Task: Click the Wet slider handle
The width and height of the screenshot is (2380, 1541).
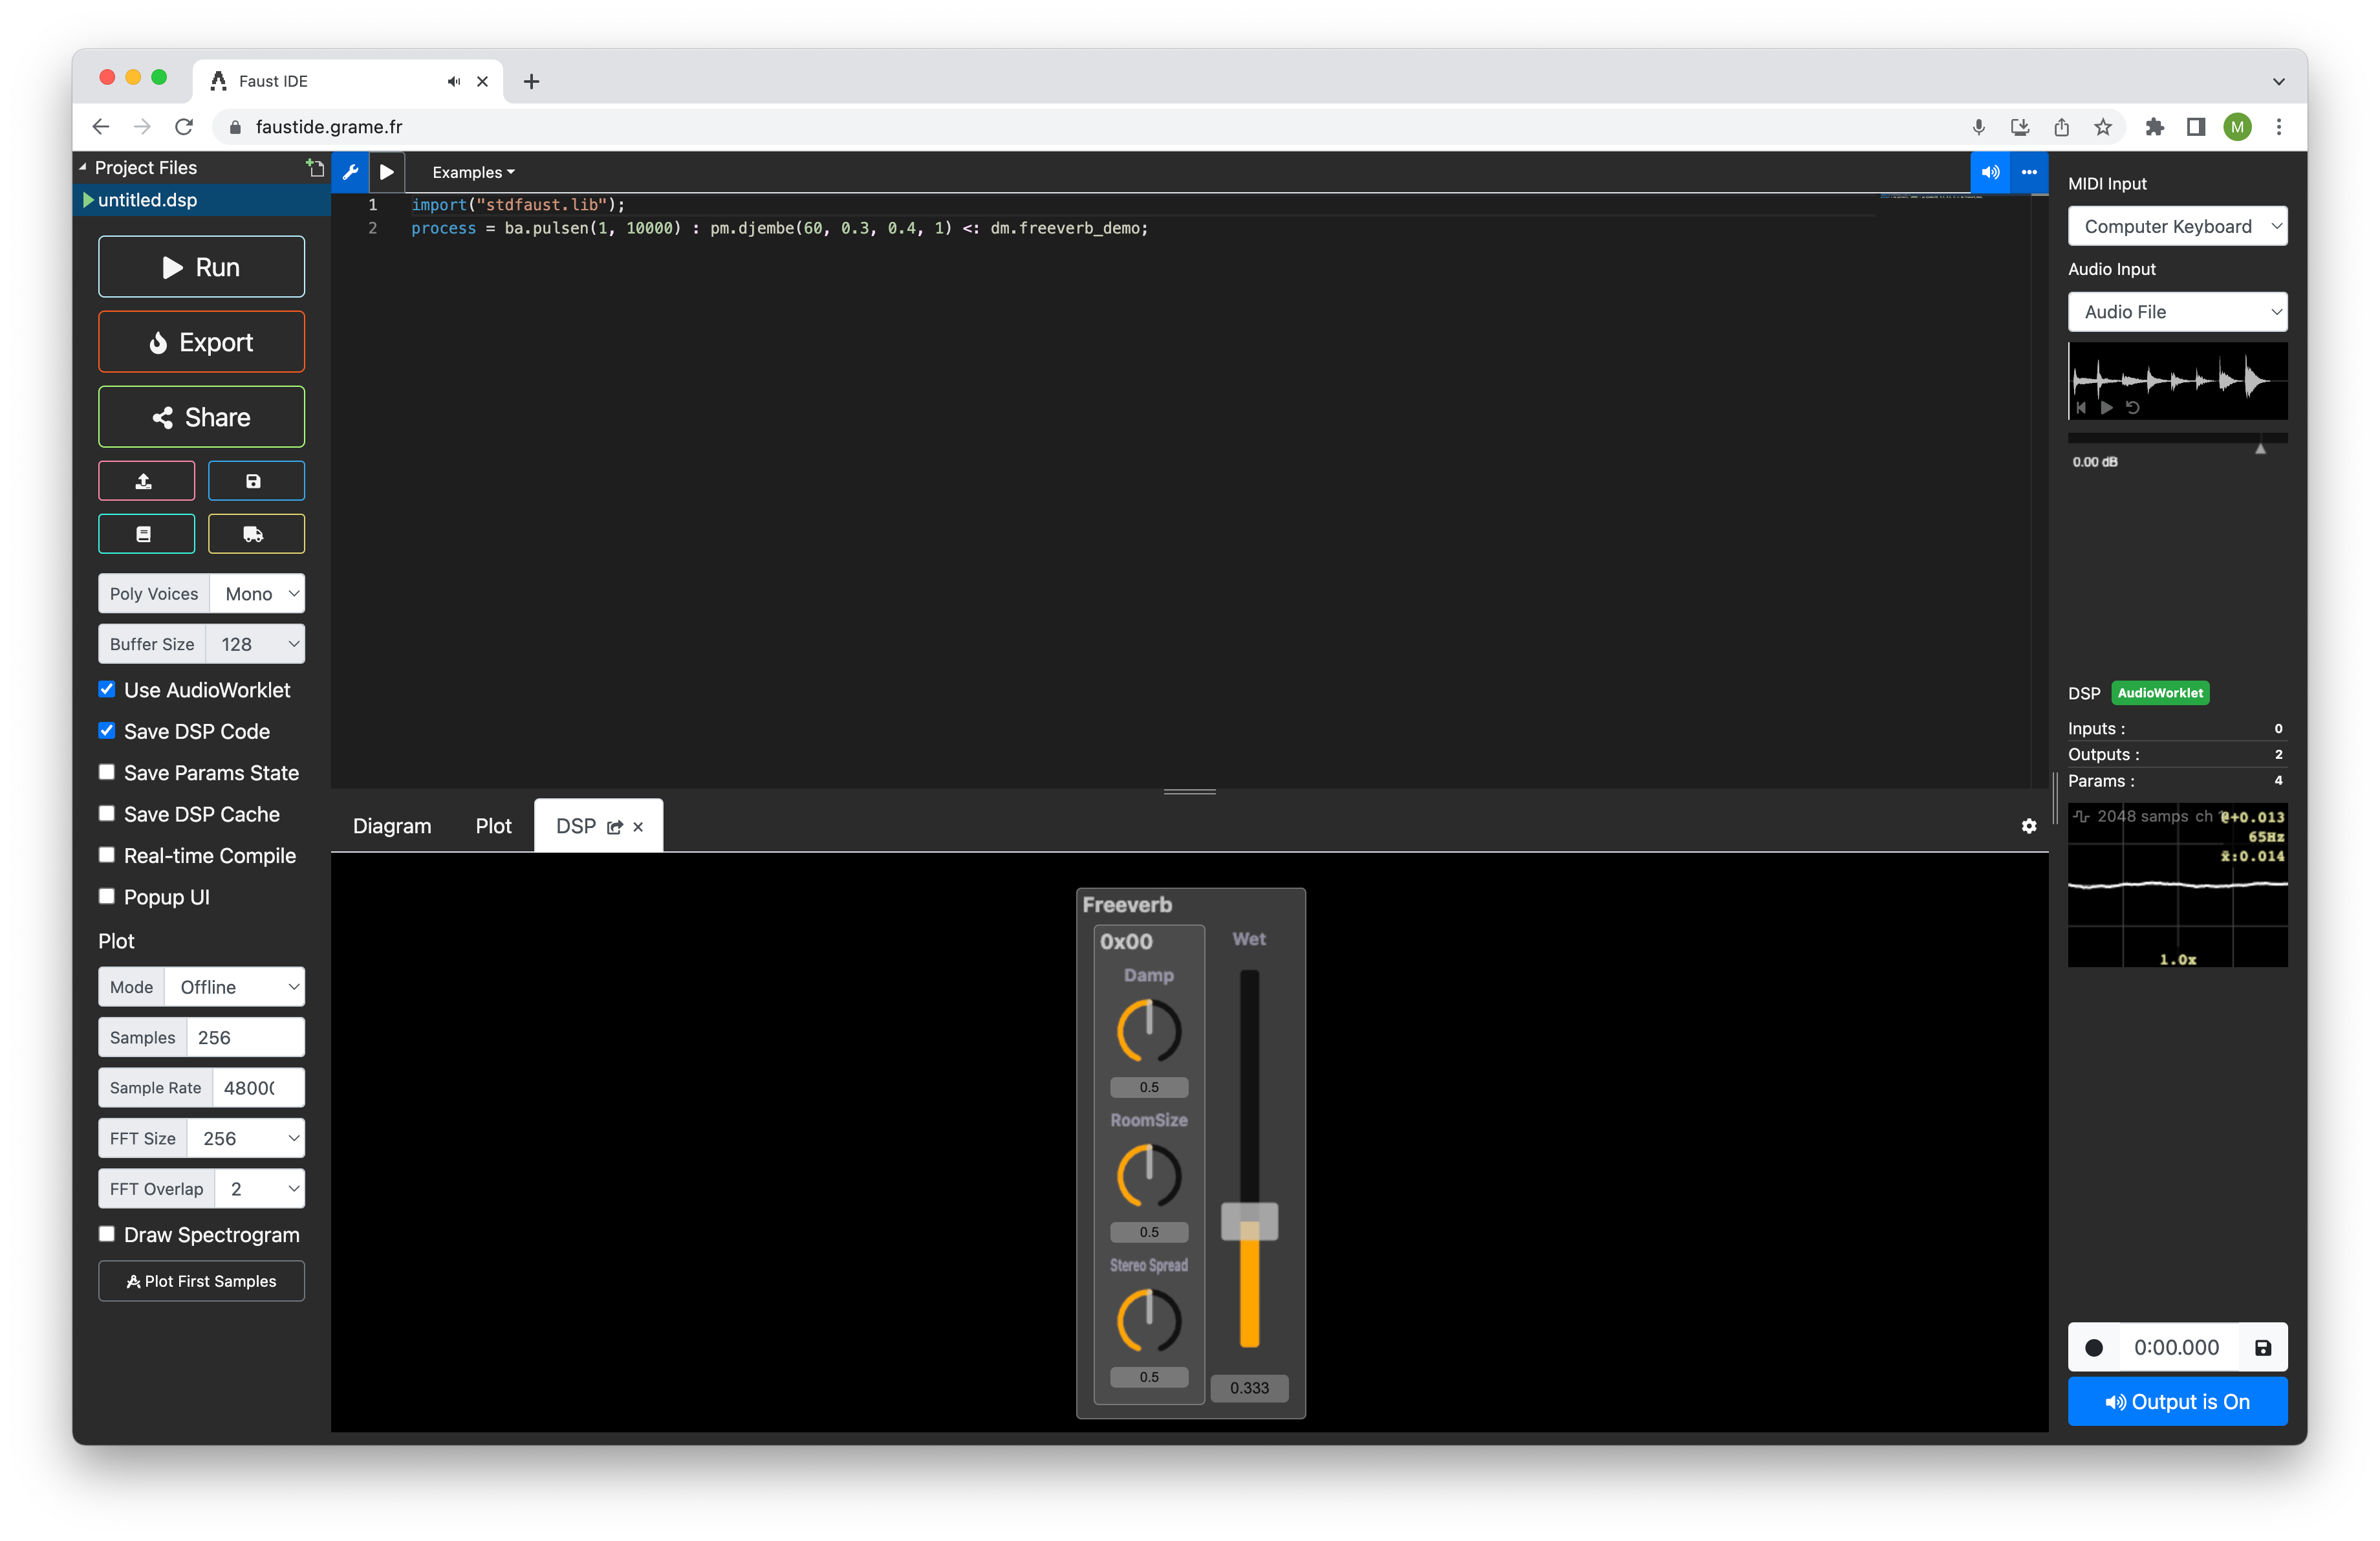Action: [x=1249, y=1221]
